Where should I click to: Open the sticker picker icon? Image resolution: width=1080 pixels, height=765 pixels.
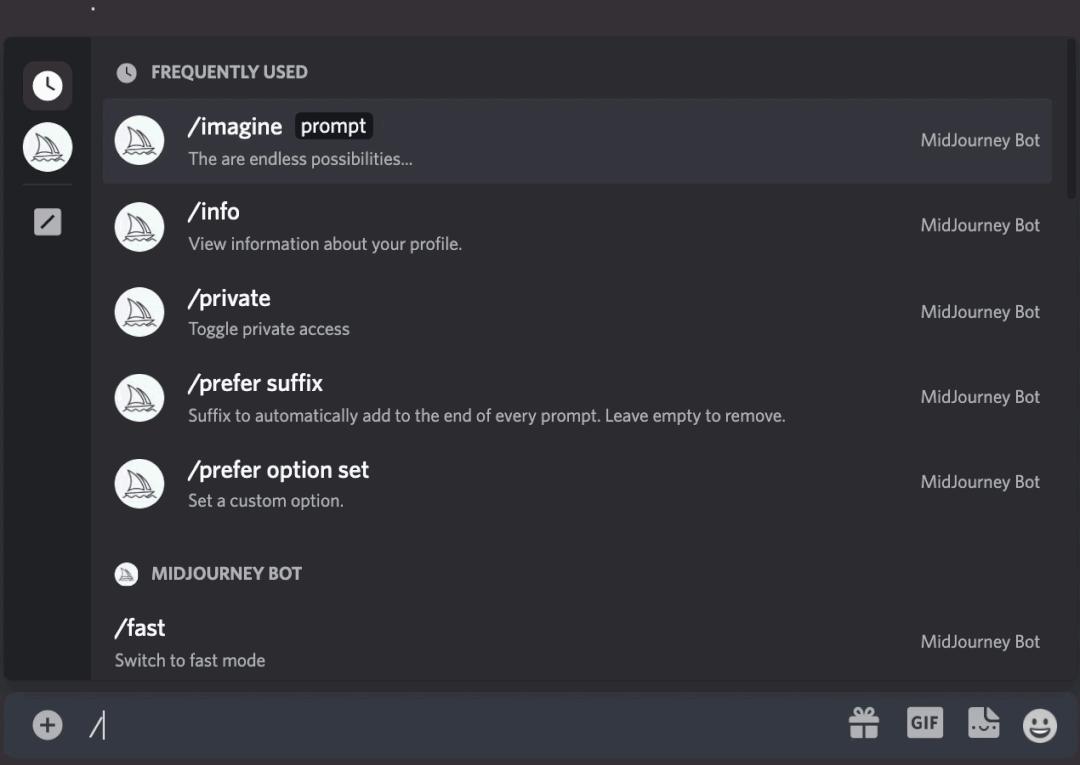[x=983, y=723]
